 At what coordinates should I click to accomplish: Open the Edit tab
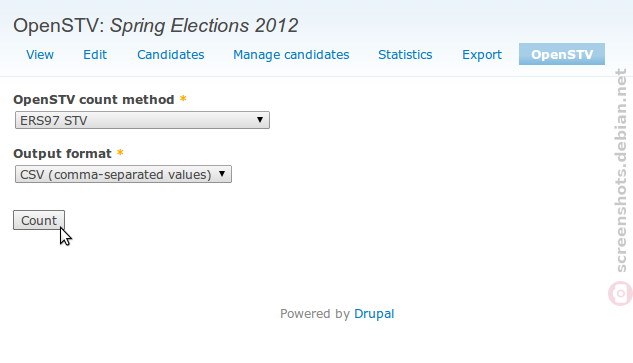click(x=95, y=55)
